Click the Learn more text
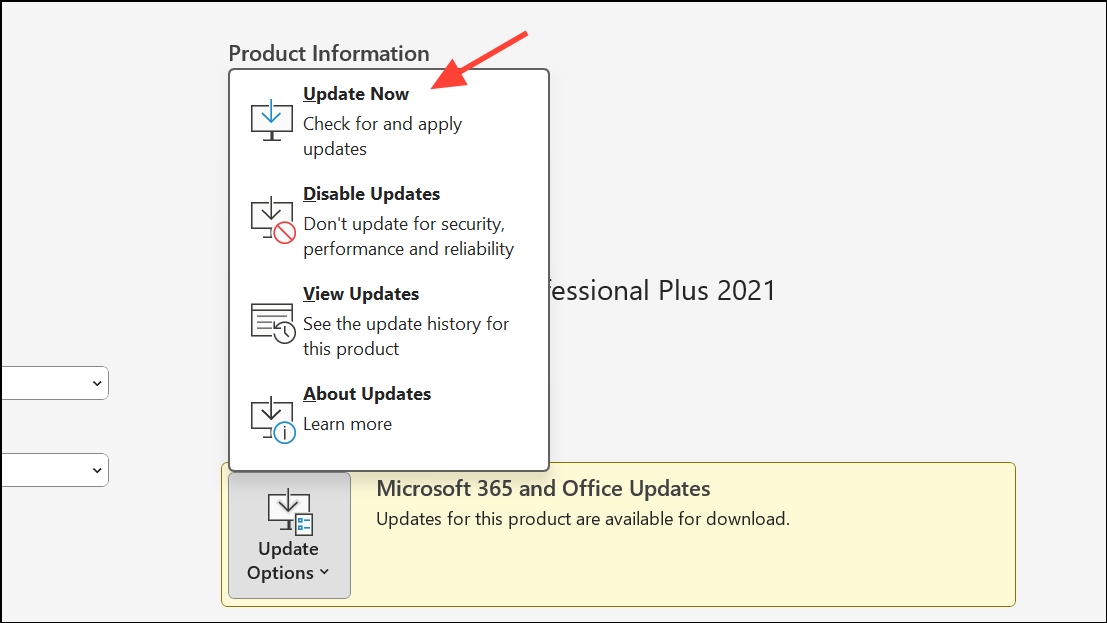 coord(347,424)
